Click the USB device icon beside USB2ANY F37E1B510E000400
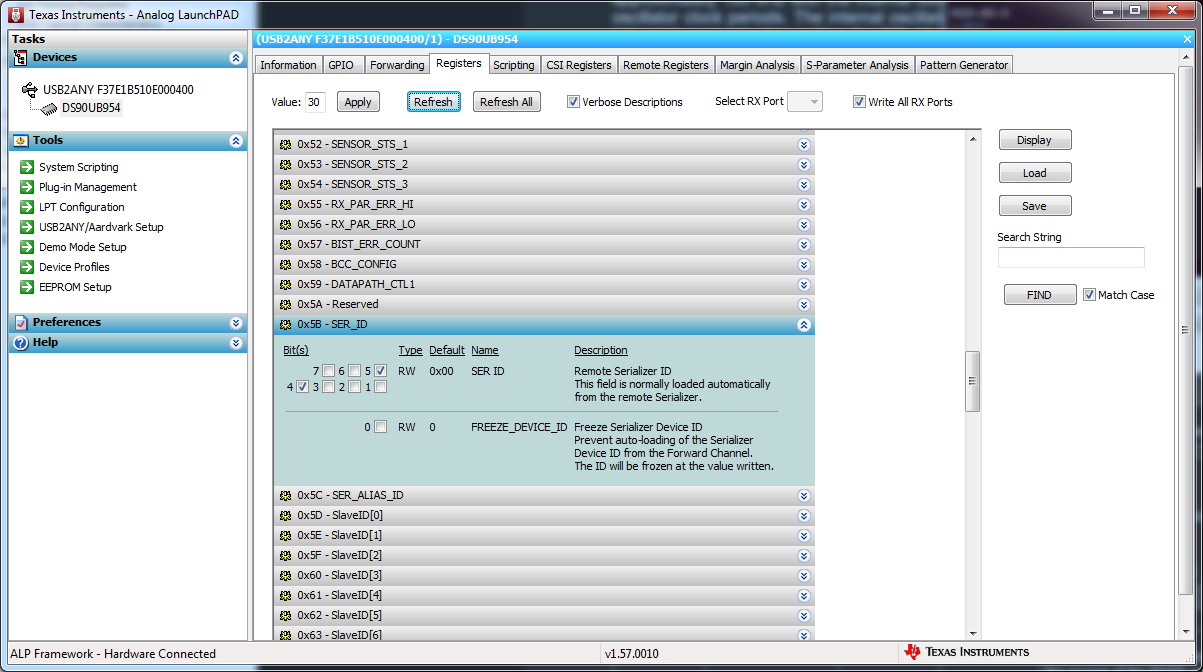The image size is (1203, 672). point(30,89)
